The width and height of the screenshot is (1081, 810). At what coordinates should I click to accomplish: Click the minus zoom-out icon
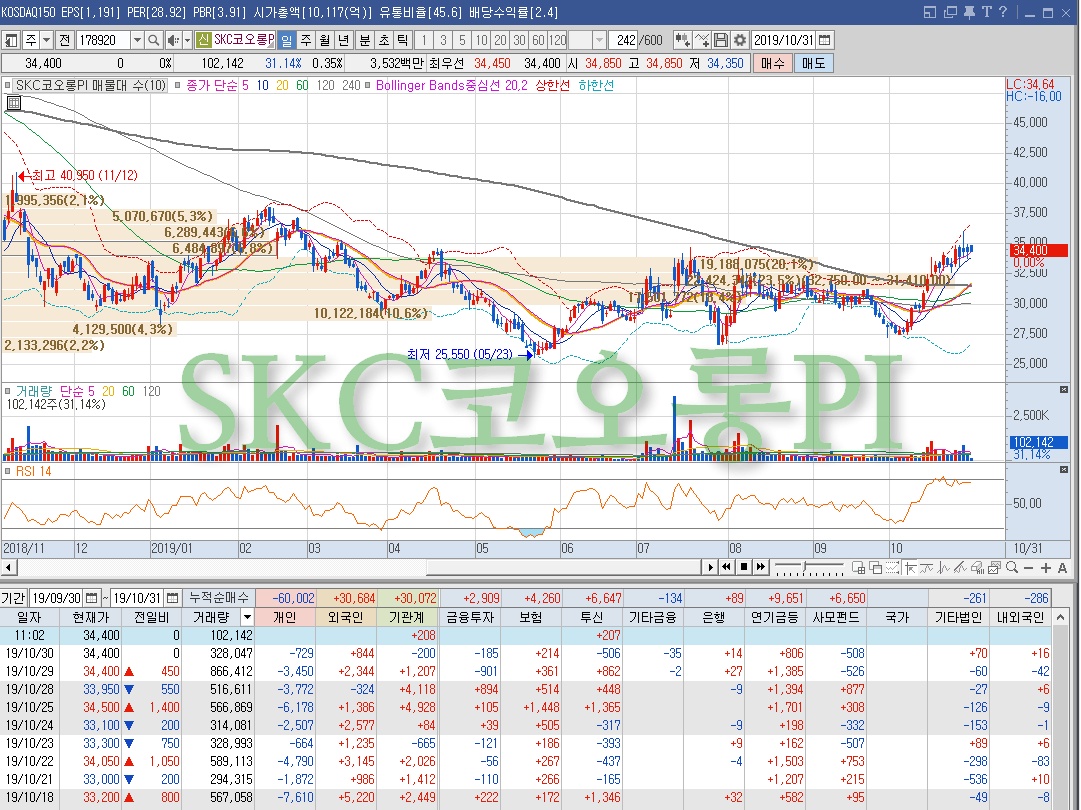click(x=1029, y=567)
